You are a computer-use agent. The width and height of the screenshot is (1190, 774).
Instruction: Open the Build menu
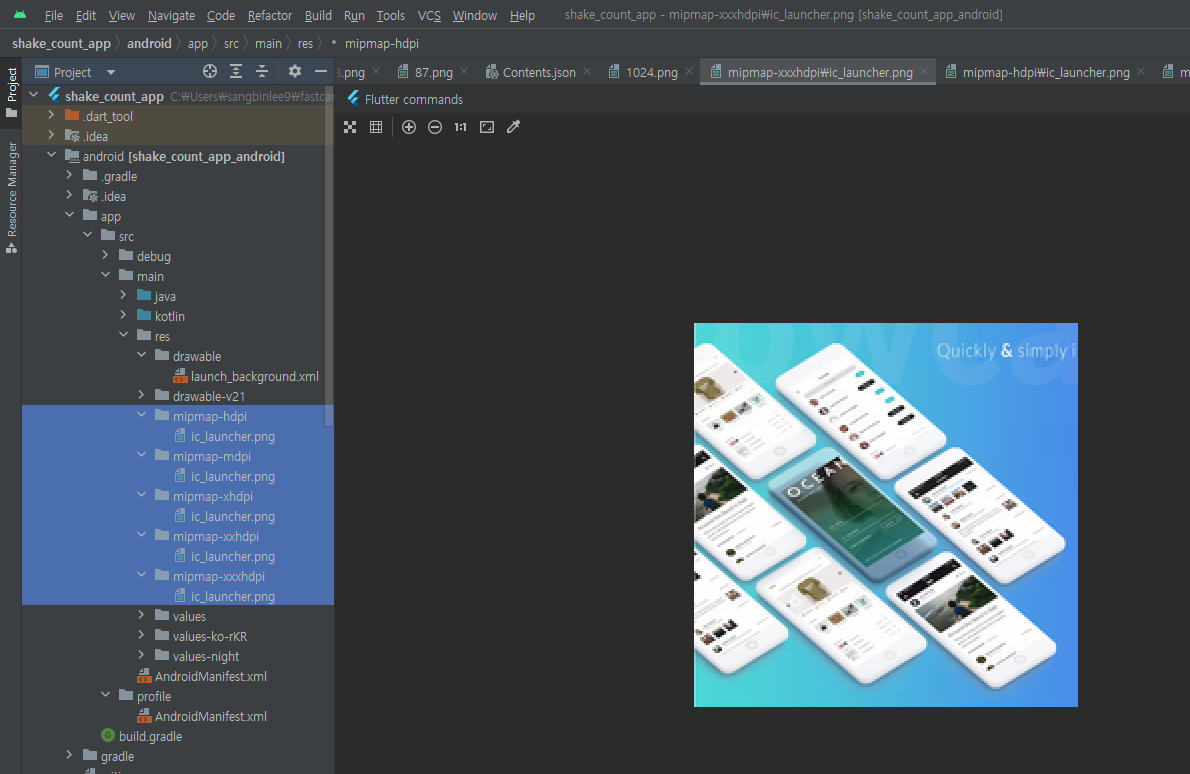pos(318,15)
